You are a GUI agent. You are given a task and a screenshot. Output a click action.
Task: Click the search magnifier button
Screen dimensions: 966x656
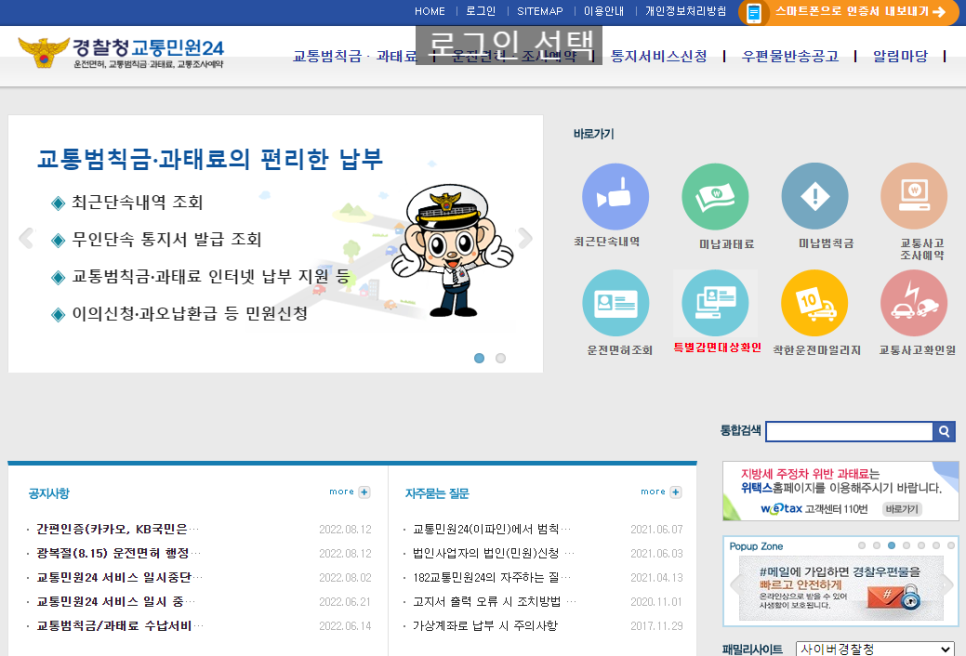click(944, 431)
